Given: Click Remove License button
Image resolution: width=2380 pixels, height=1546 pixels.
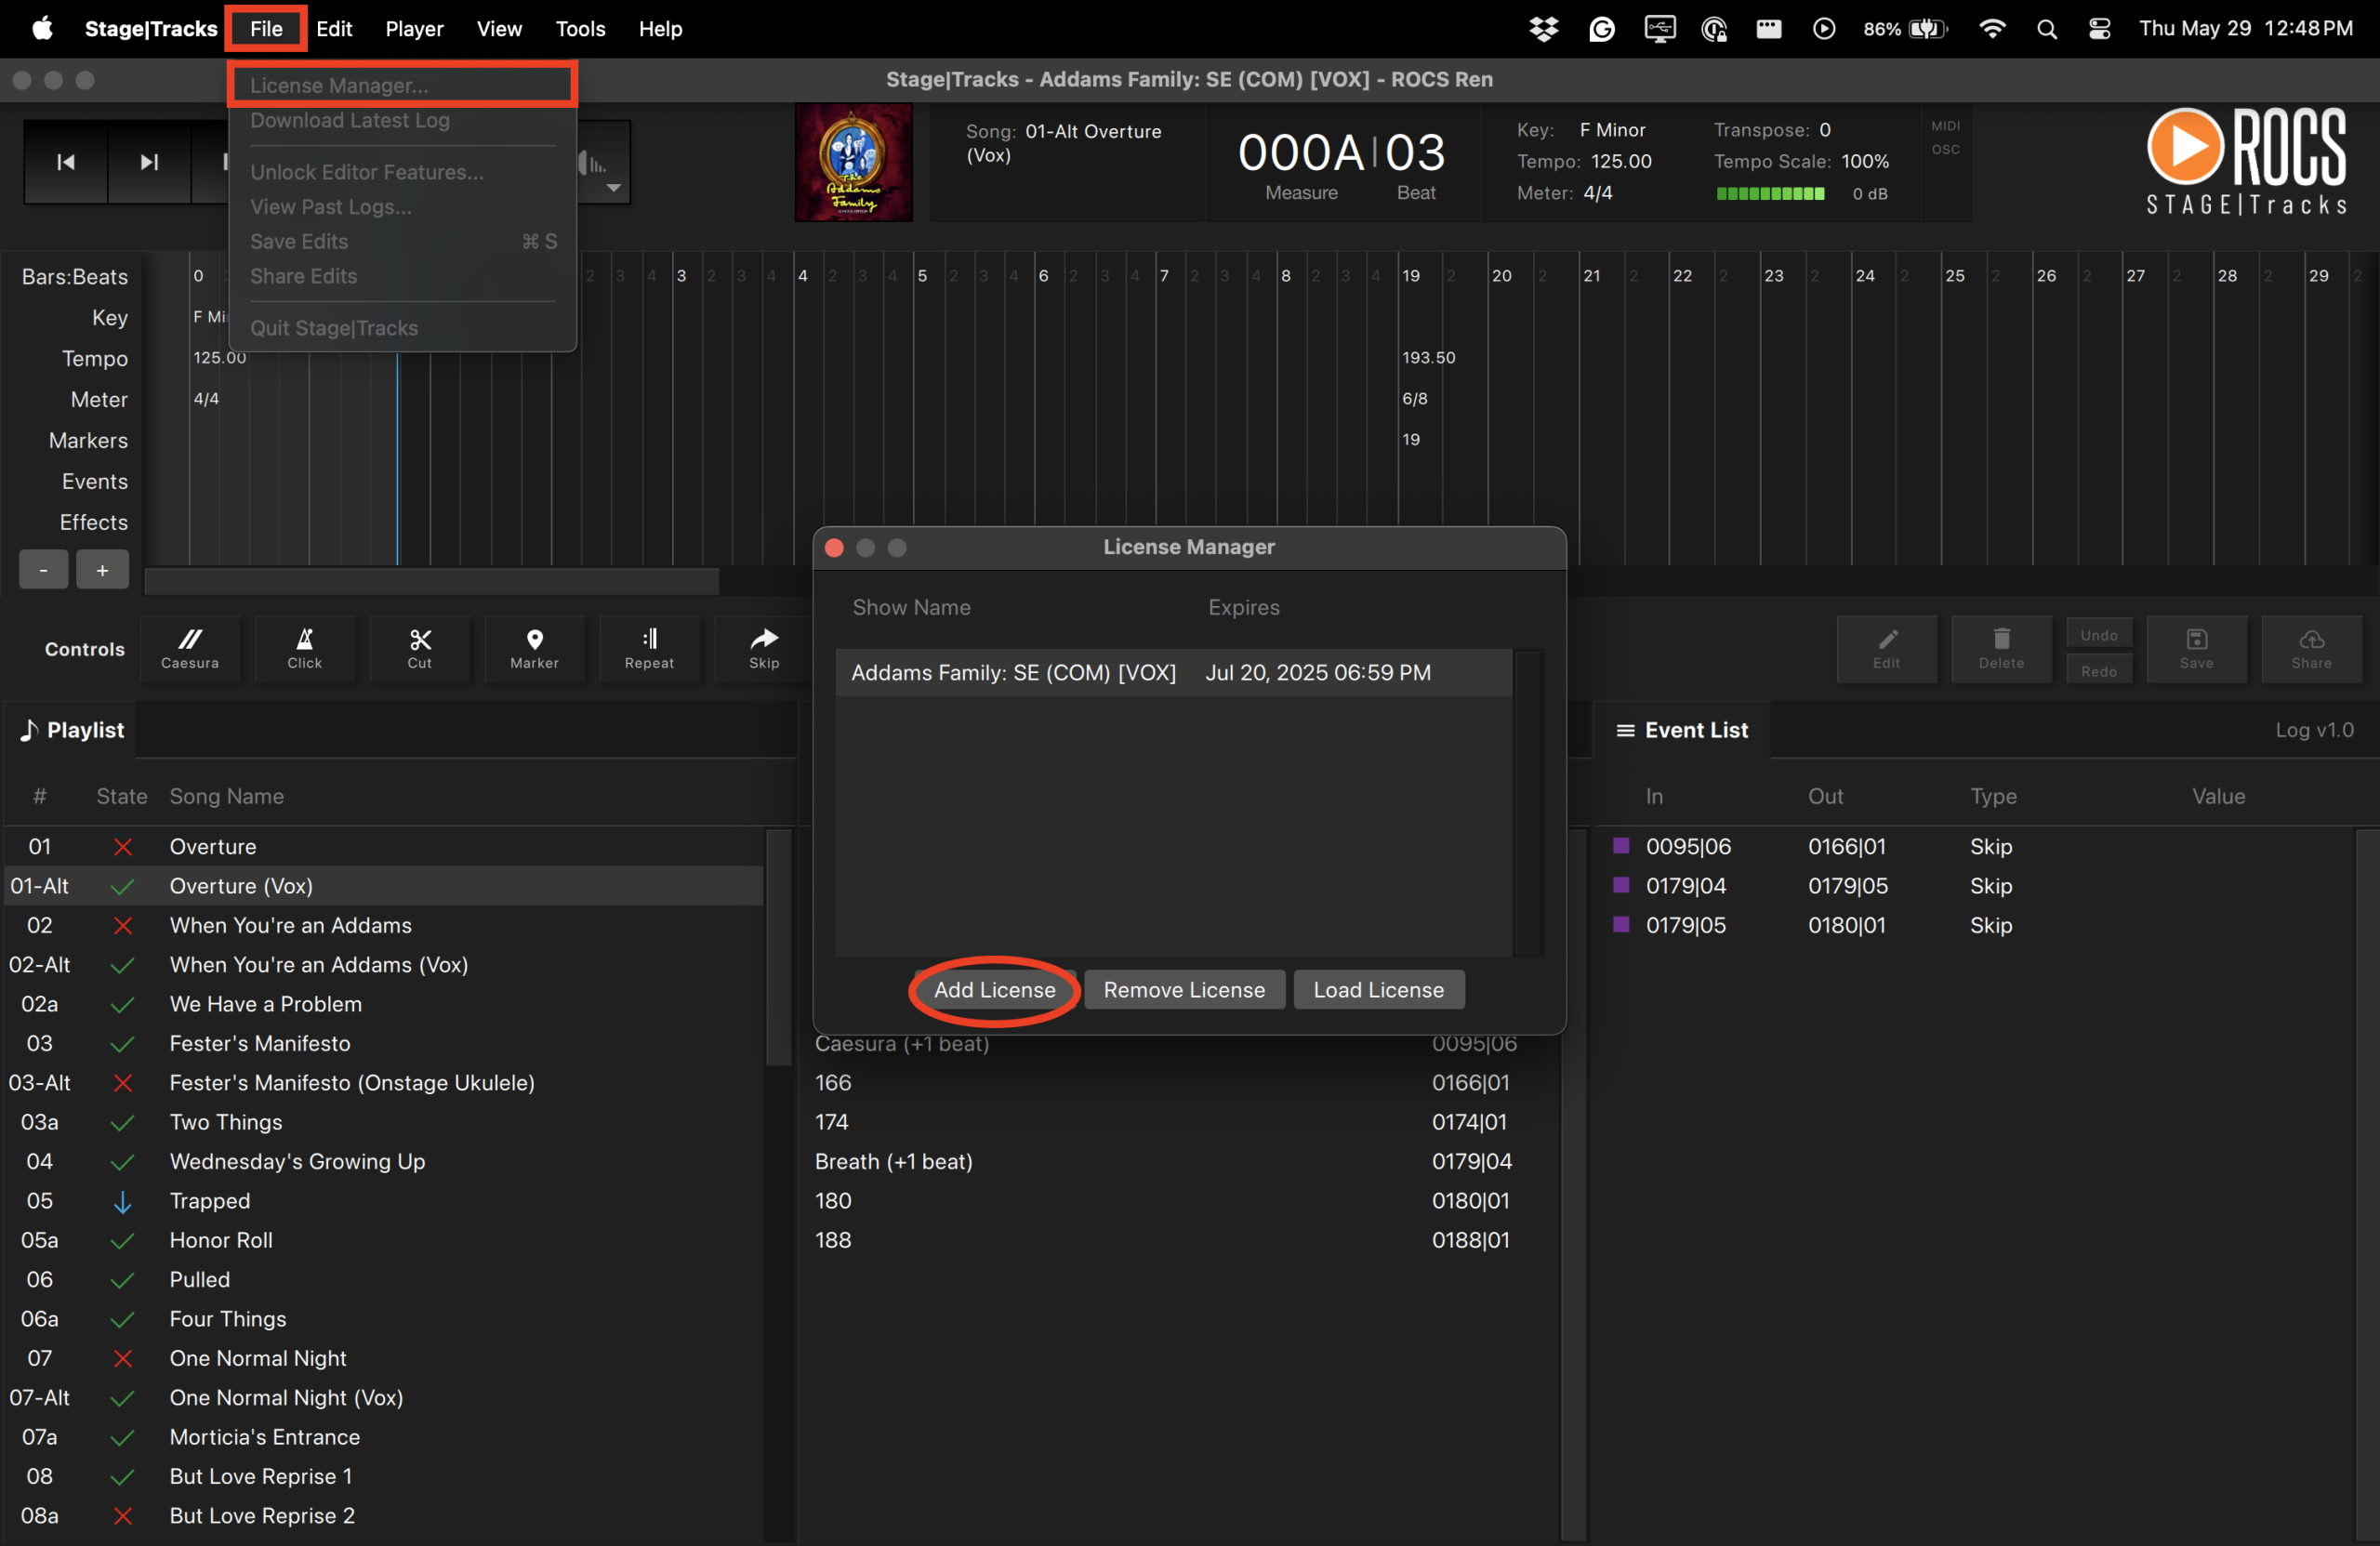Looking at the screenshot, I should point(1184,990).
